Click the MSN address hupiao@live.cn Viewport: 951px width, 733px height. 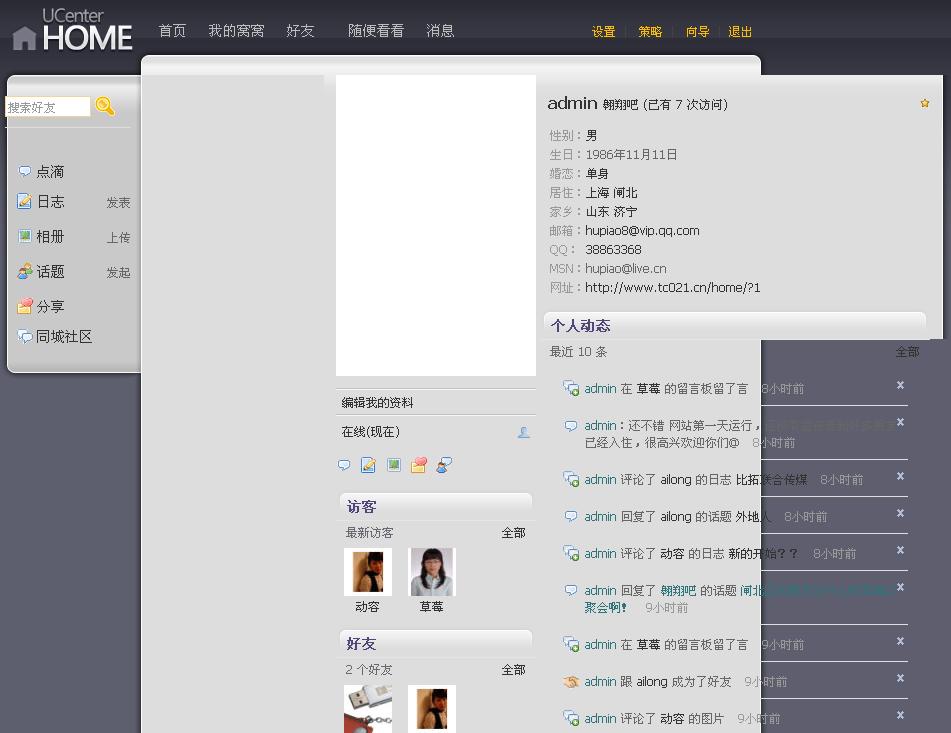(625, 268)
